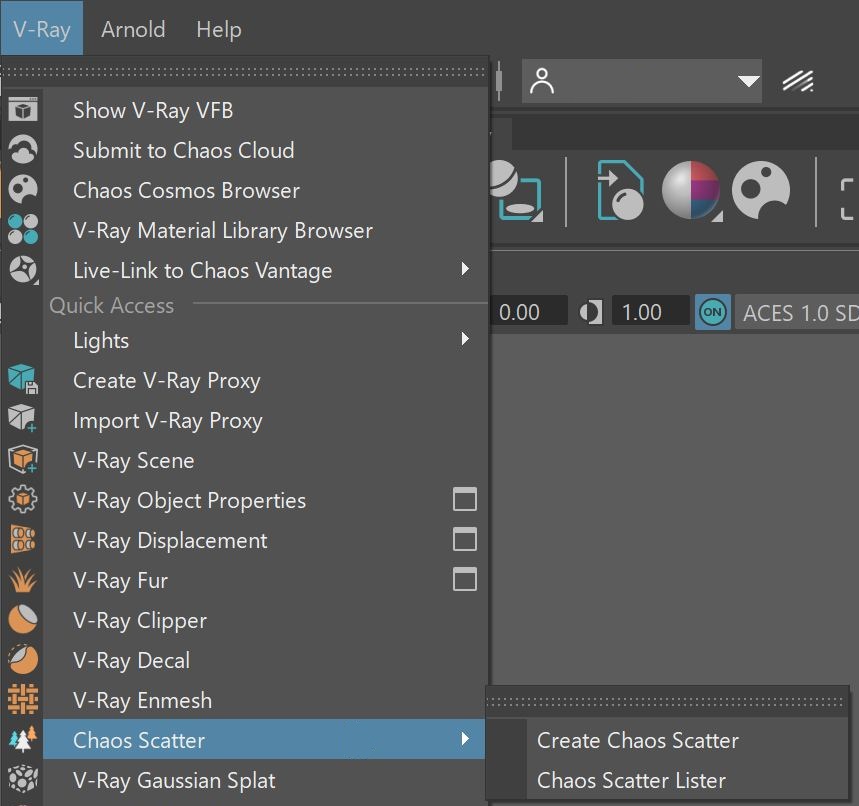This screenshot has width=859, height=806.
Task: Click the V-Ray Scene cube icon
Action: (22, 459)
